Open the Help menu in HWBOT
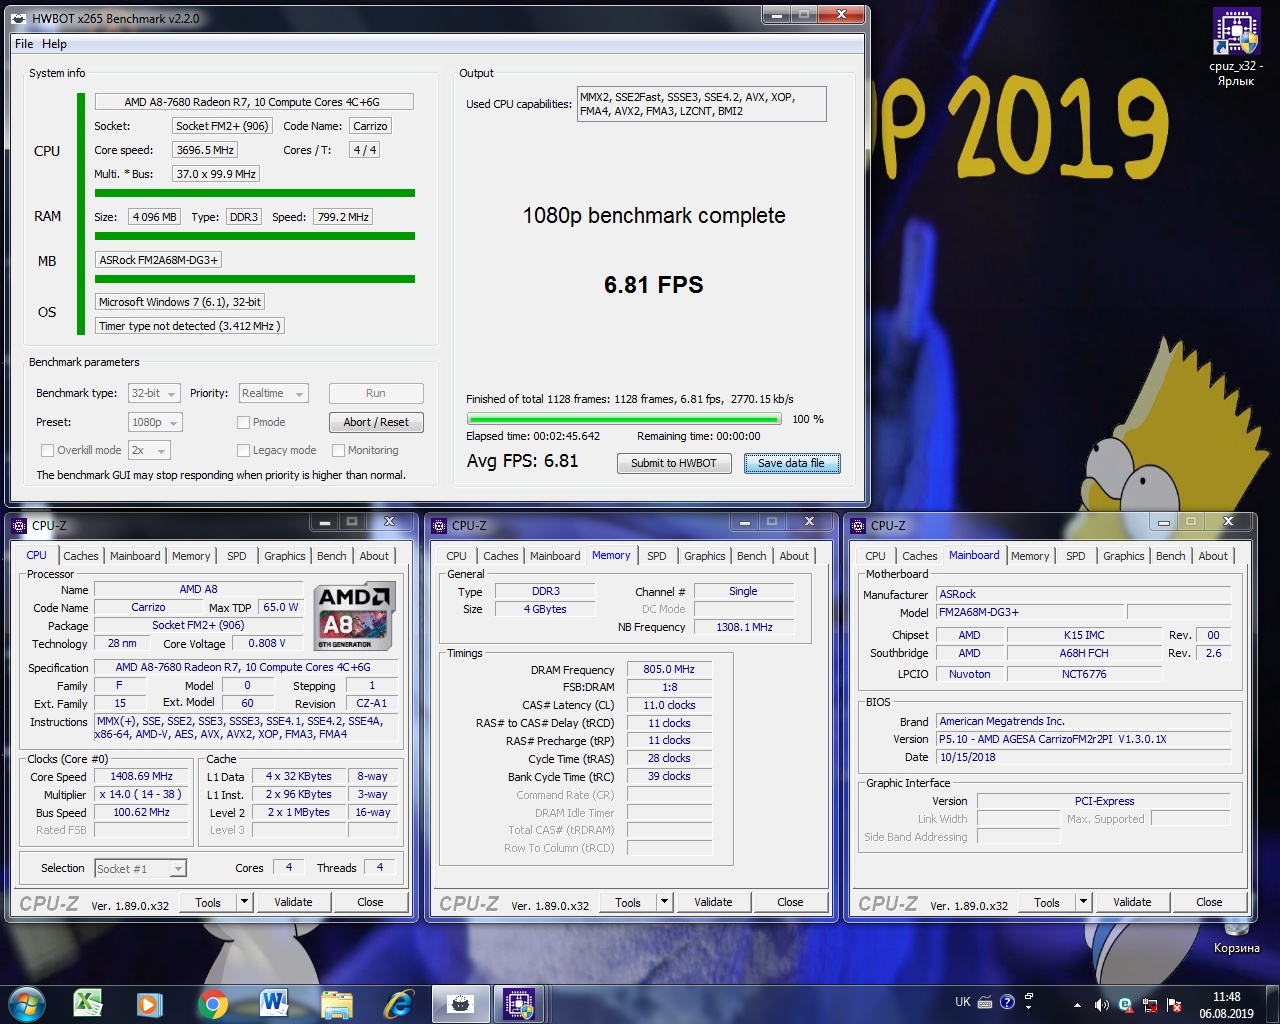The width and height of the screenshot is (1280, 1024). pyautogui.click(x=54, y=44)
